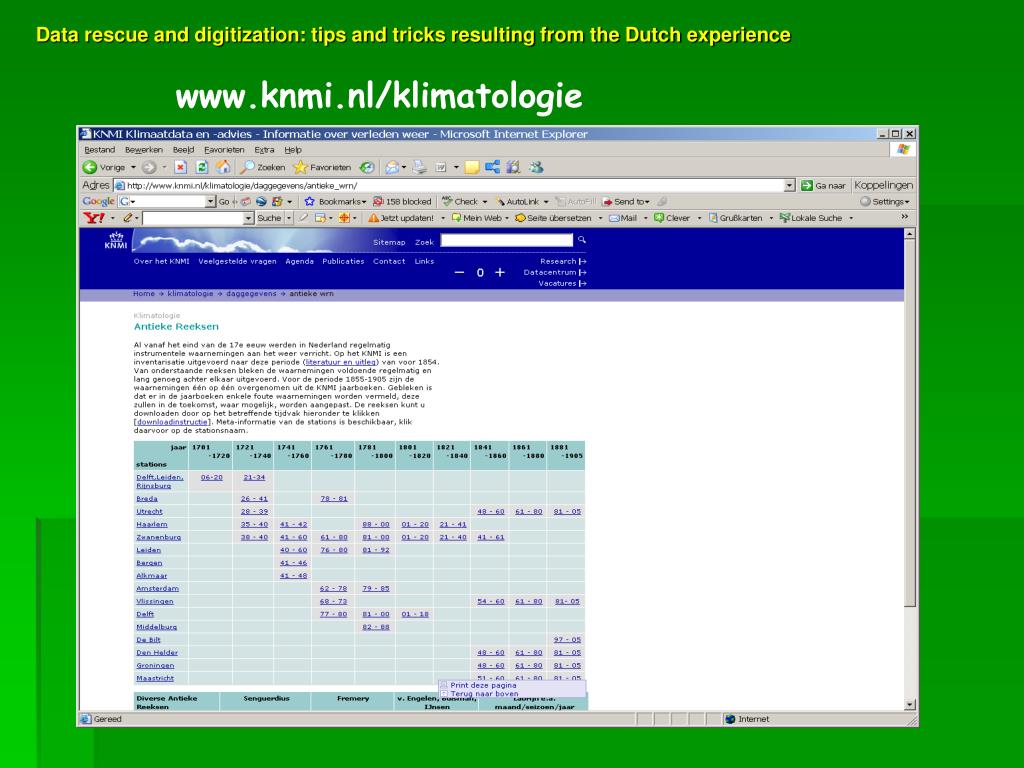1024x768 pixels.
Task: Click the 158 blocked popup blocker
Action: click(x=402, y=201)
